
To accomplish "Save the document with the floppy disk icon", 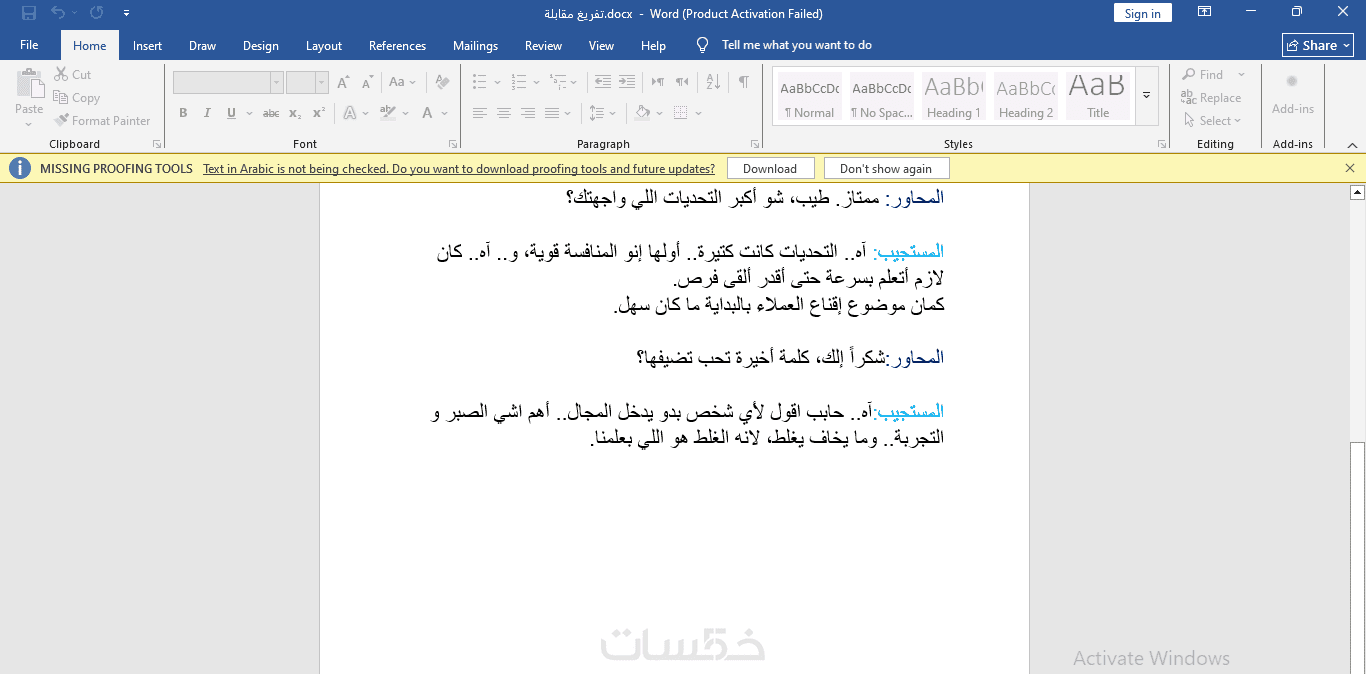I will pos(28,13).
